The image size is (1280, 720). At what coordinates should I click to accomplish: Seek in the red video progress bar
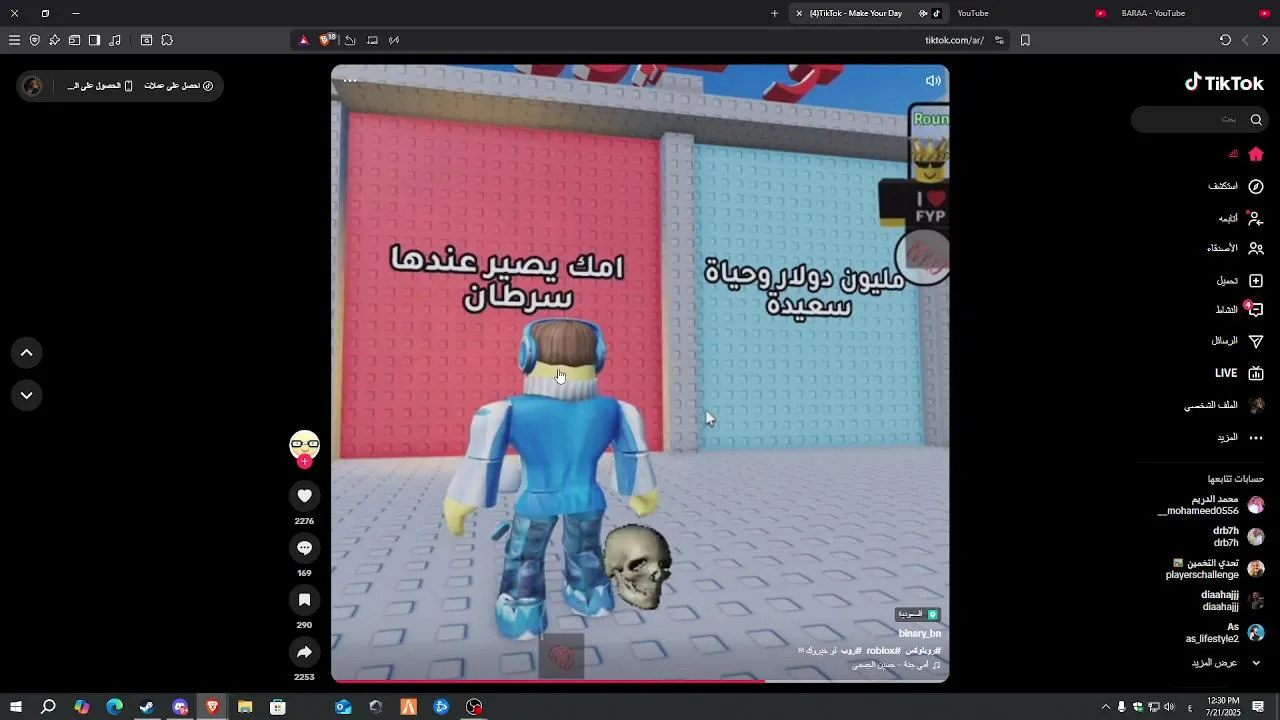[640, 681]
